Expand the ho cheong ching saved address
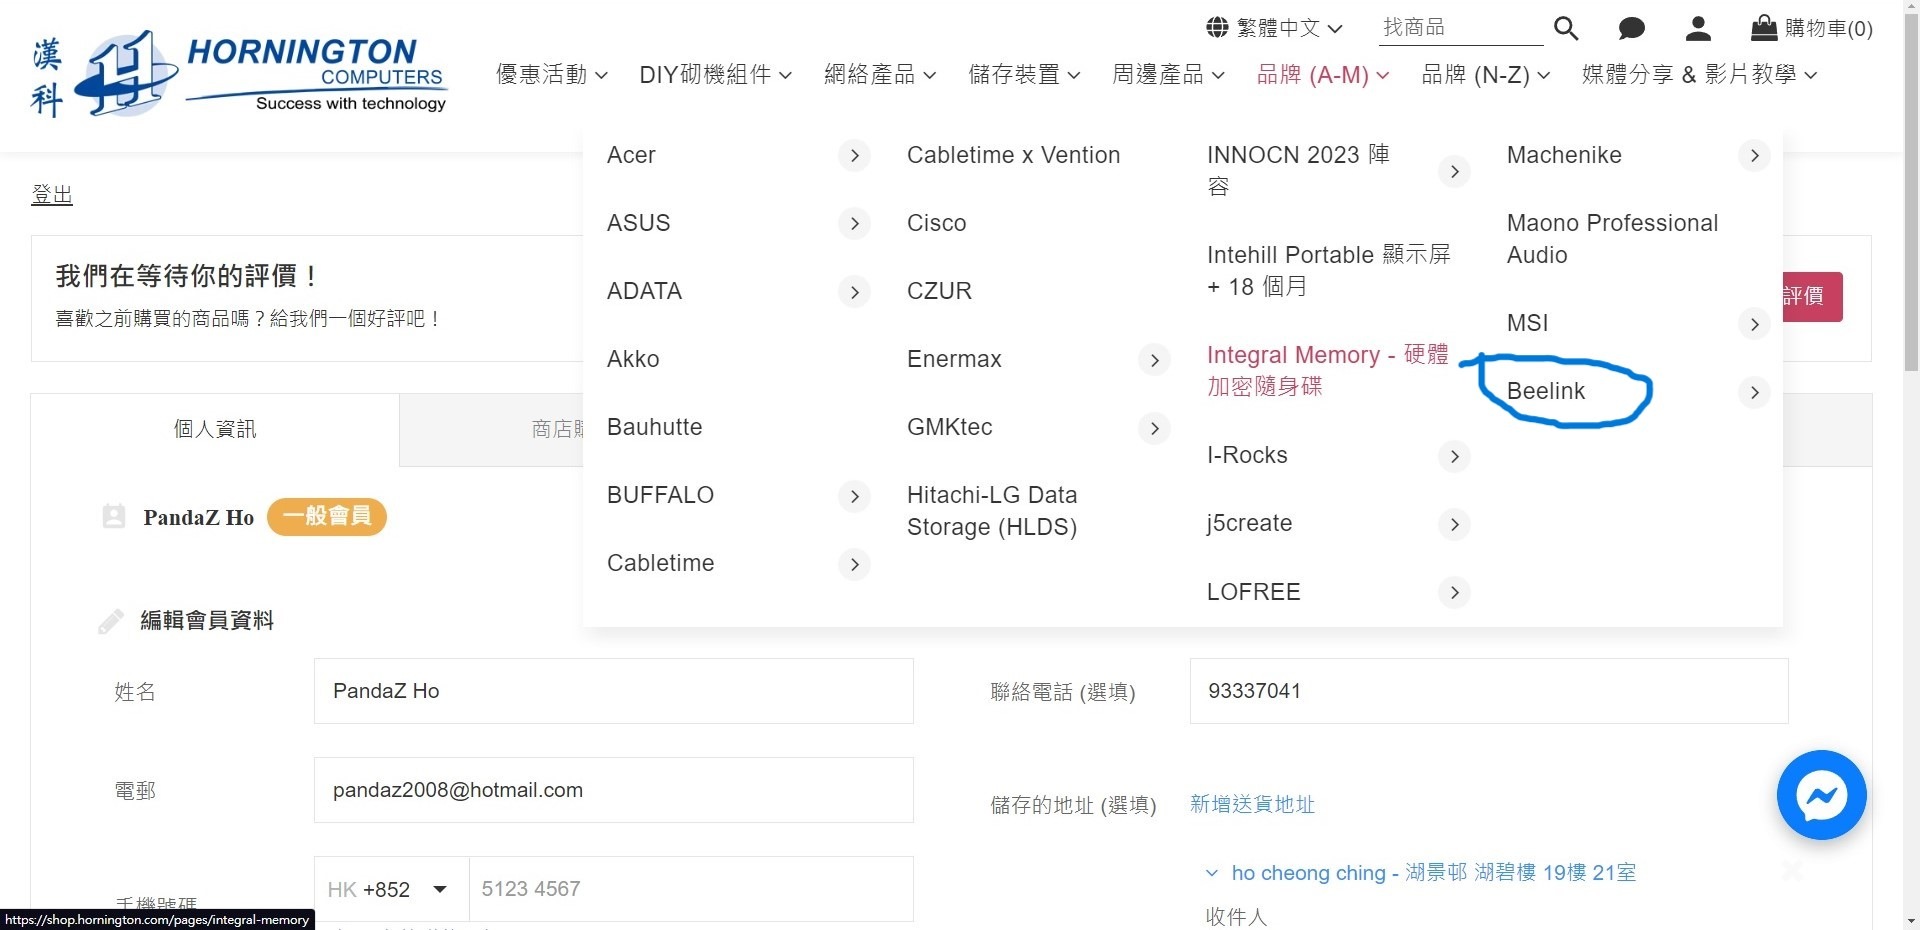Viewport: 1920px width, 930px height. 1421,873
